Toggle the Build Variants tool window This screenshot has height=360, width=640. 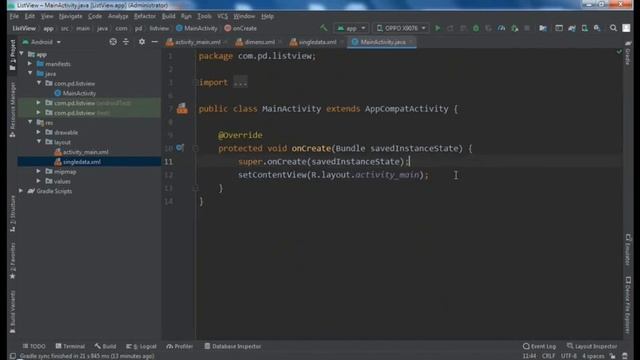[x=13, y=311]
